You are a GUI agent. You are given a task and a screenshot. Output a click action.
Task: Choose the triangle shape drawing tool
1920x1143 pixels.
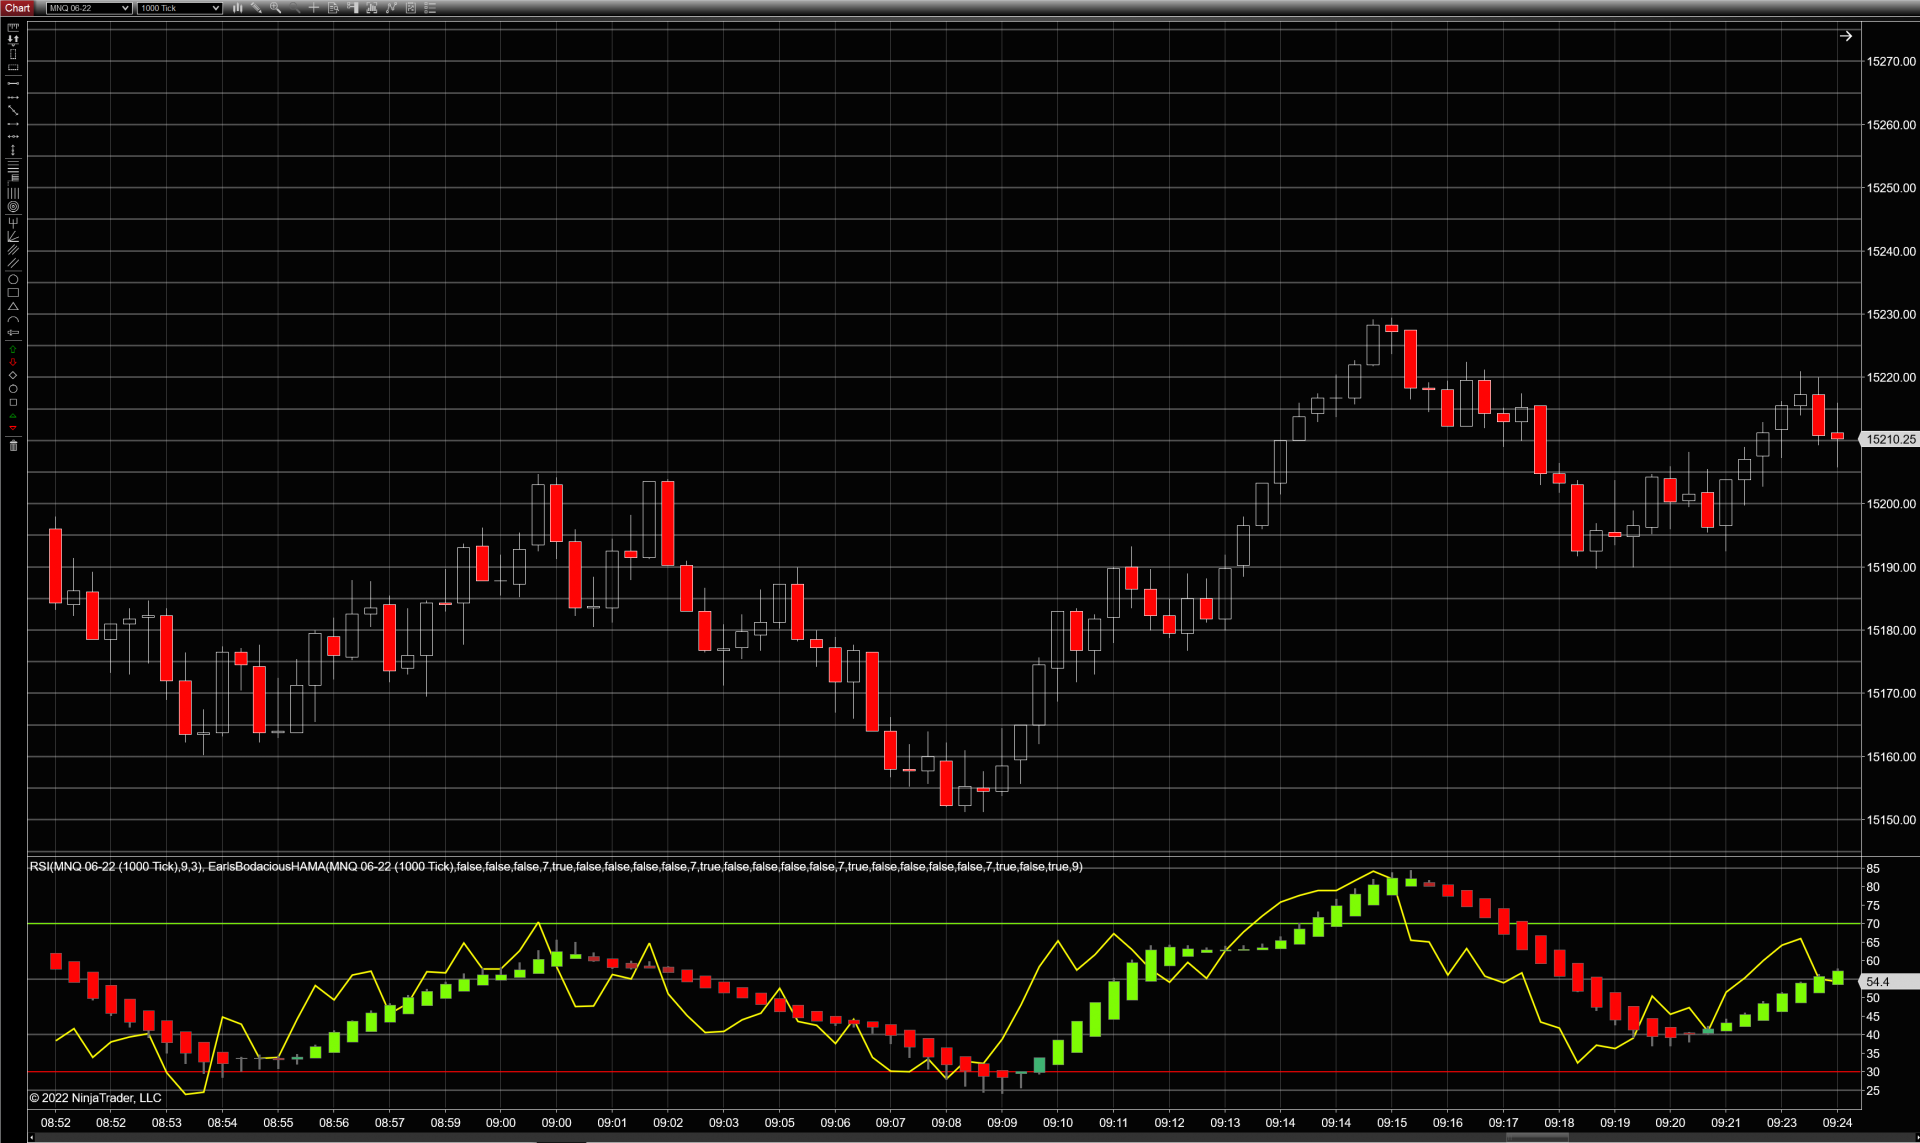tap(13, 306)
